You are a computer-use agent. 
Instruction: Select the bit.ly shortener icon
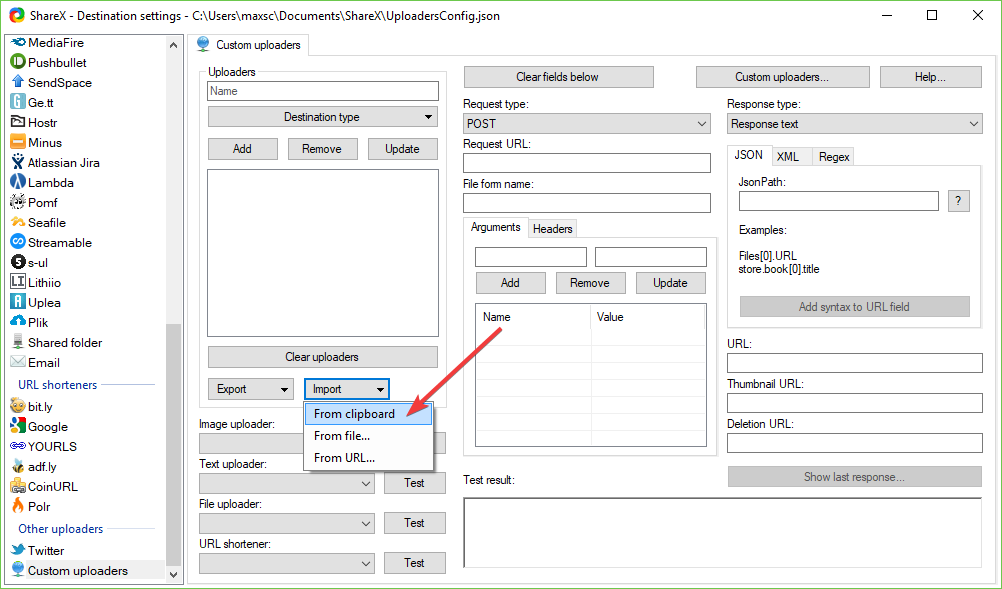click(18, 406)
